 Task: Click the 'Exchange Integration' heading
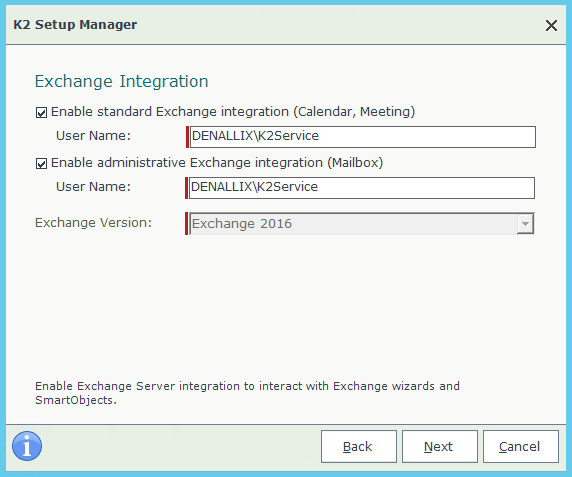tap(121, 81)
